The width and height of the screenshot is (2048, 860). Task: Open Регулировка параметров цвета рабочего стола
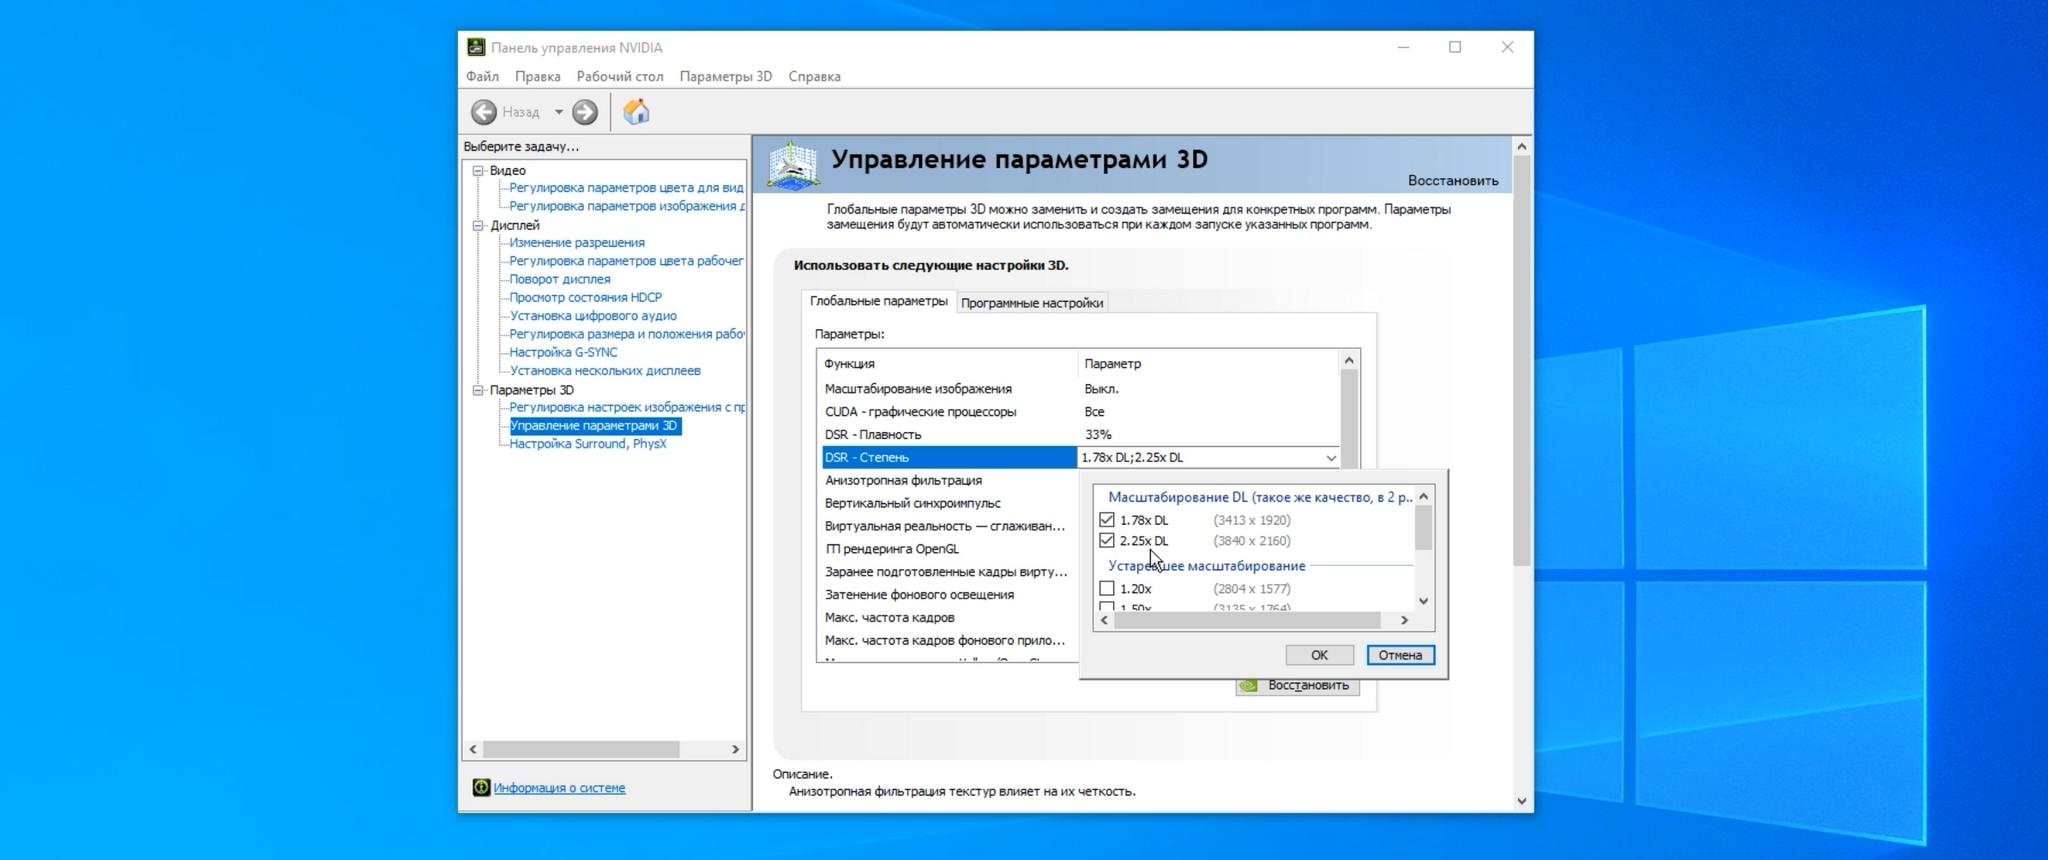coord(626,261)
